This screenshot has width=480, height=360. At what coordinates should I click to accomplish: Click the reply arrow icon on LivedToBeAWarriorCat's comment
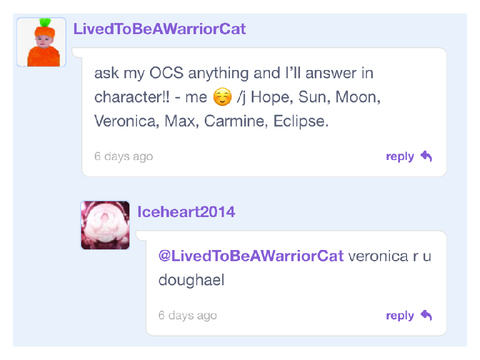point(426,156)
